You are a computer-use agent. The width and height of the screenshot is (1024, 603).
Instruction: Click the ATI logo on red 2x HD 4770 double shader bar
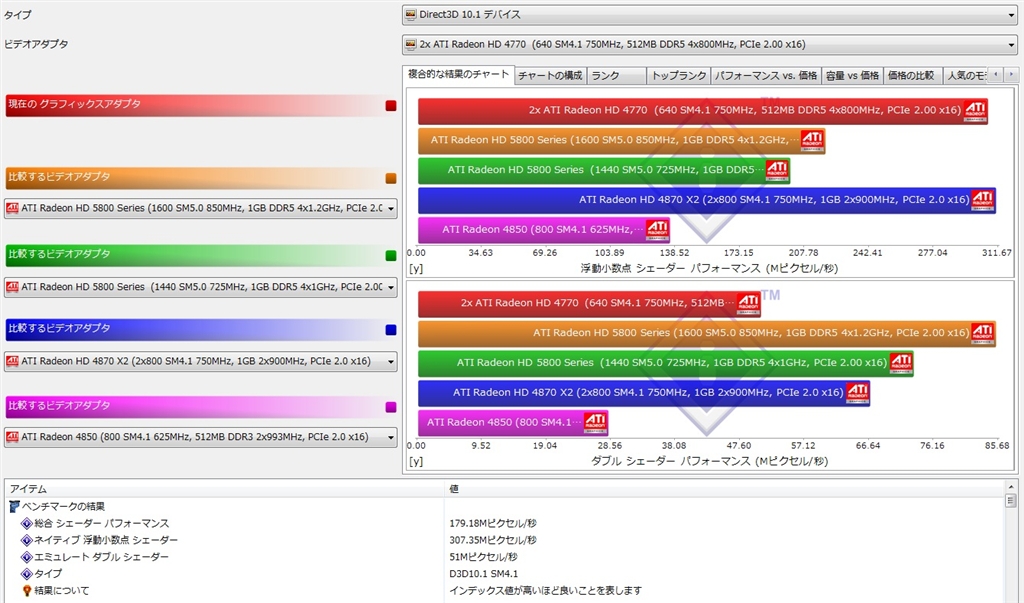[748, 303]
